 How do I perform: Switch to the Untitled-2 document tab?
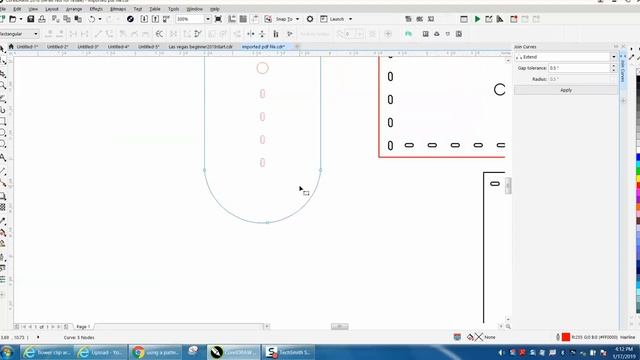click(58, 47)
